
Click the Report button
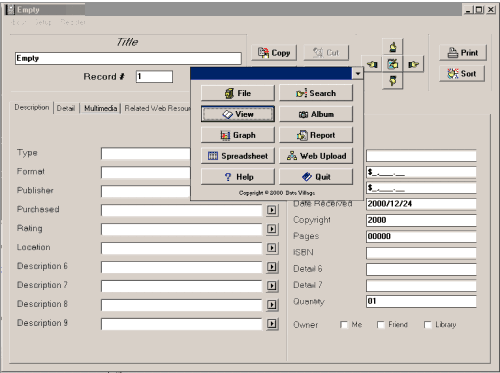coord(316,135)
